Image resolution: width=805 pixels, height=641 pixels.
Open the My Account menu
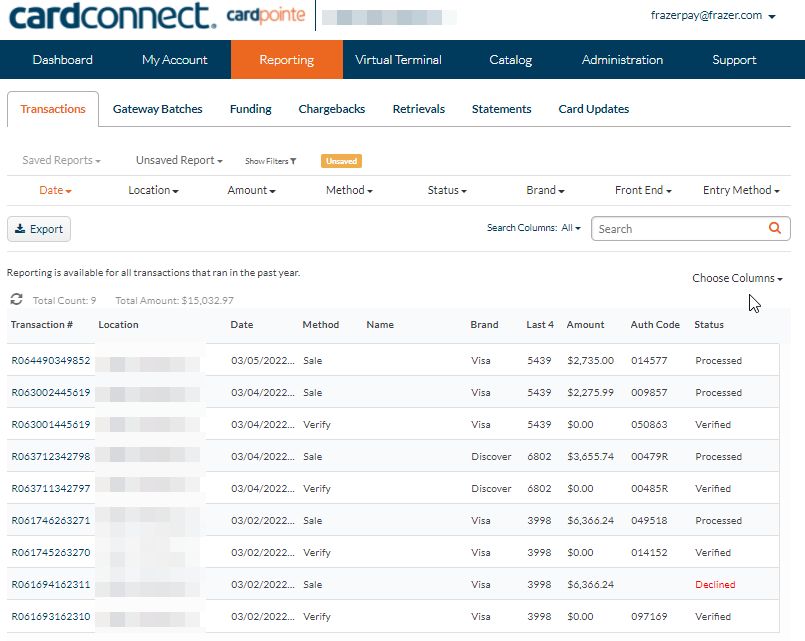tap(175, 60)
